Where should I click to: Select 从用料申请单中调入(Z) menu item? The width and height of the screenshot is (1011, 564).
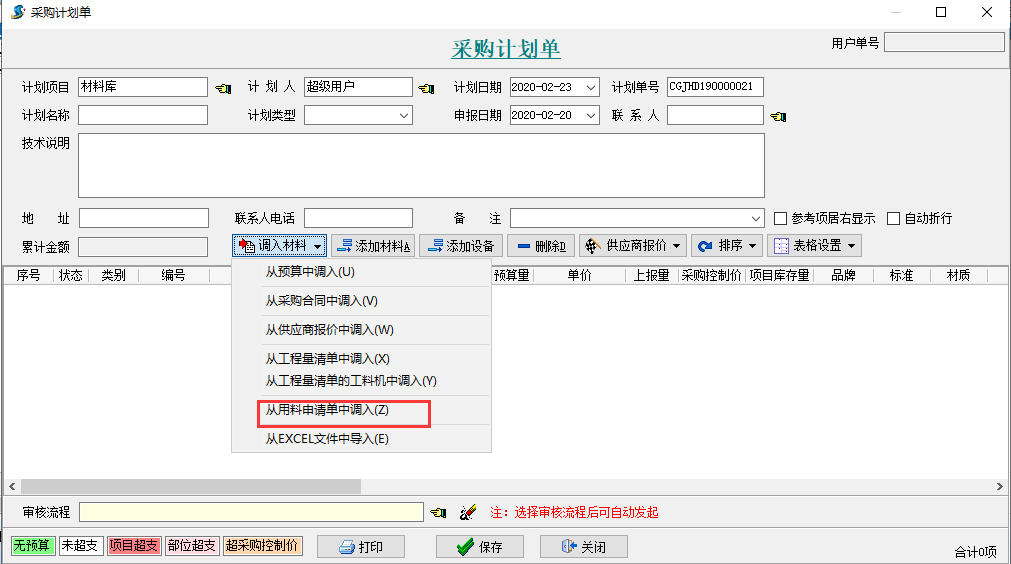327,410
